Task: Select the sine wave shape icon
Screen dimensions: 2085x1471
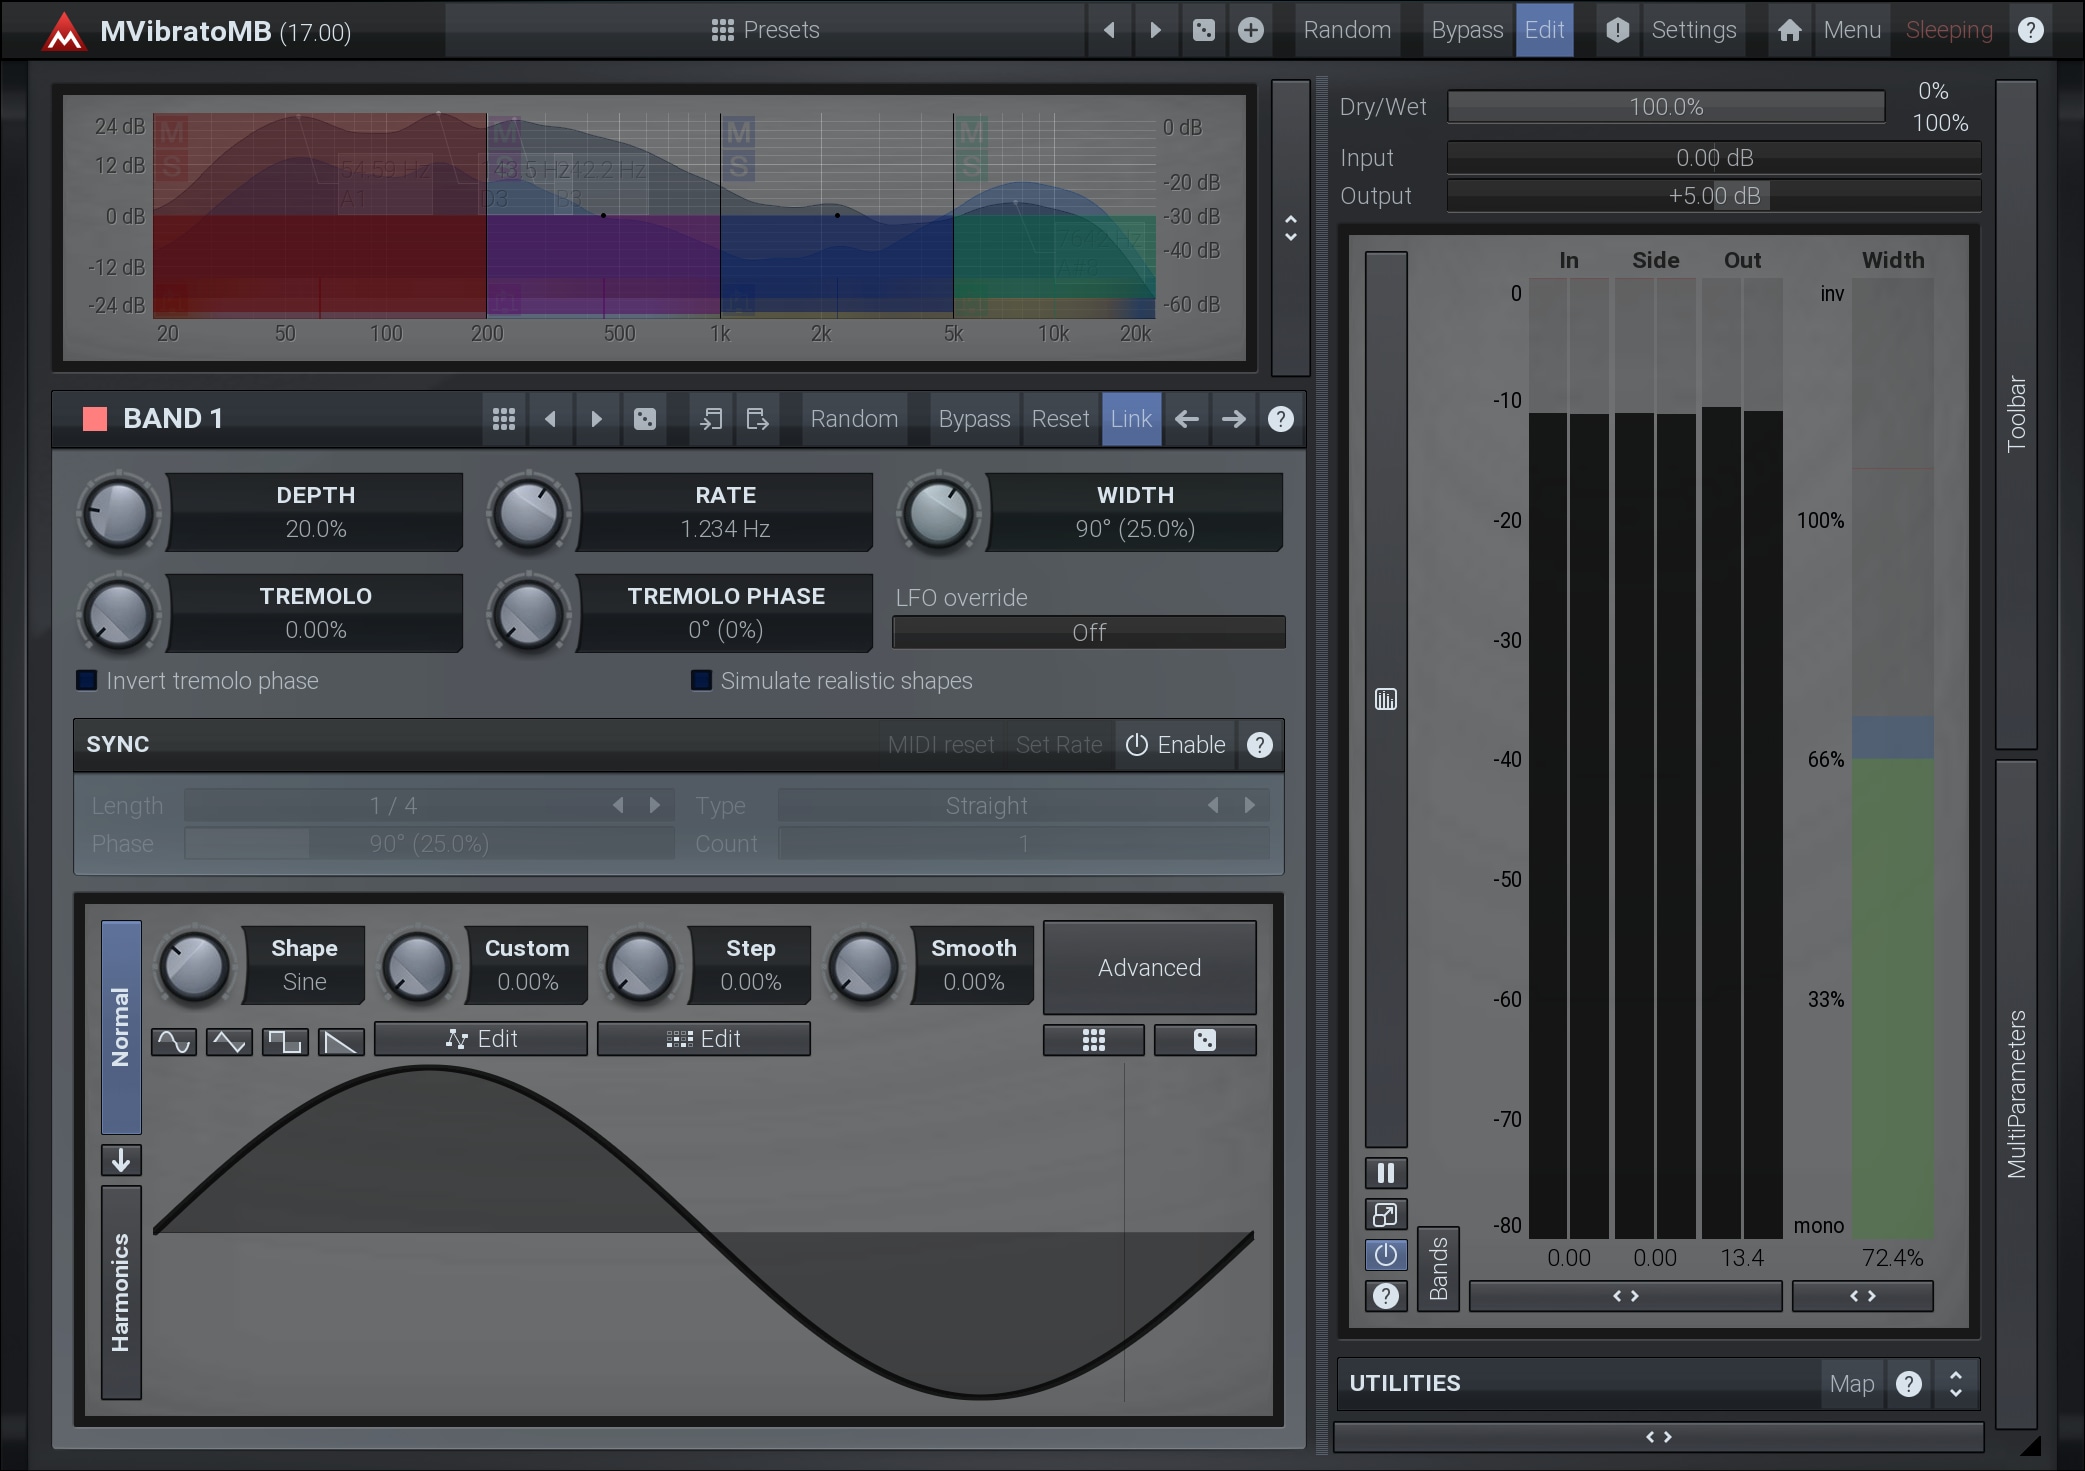Action: (x=173, y=1042)
